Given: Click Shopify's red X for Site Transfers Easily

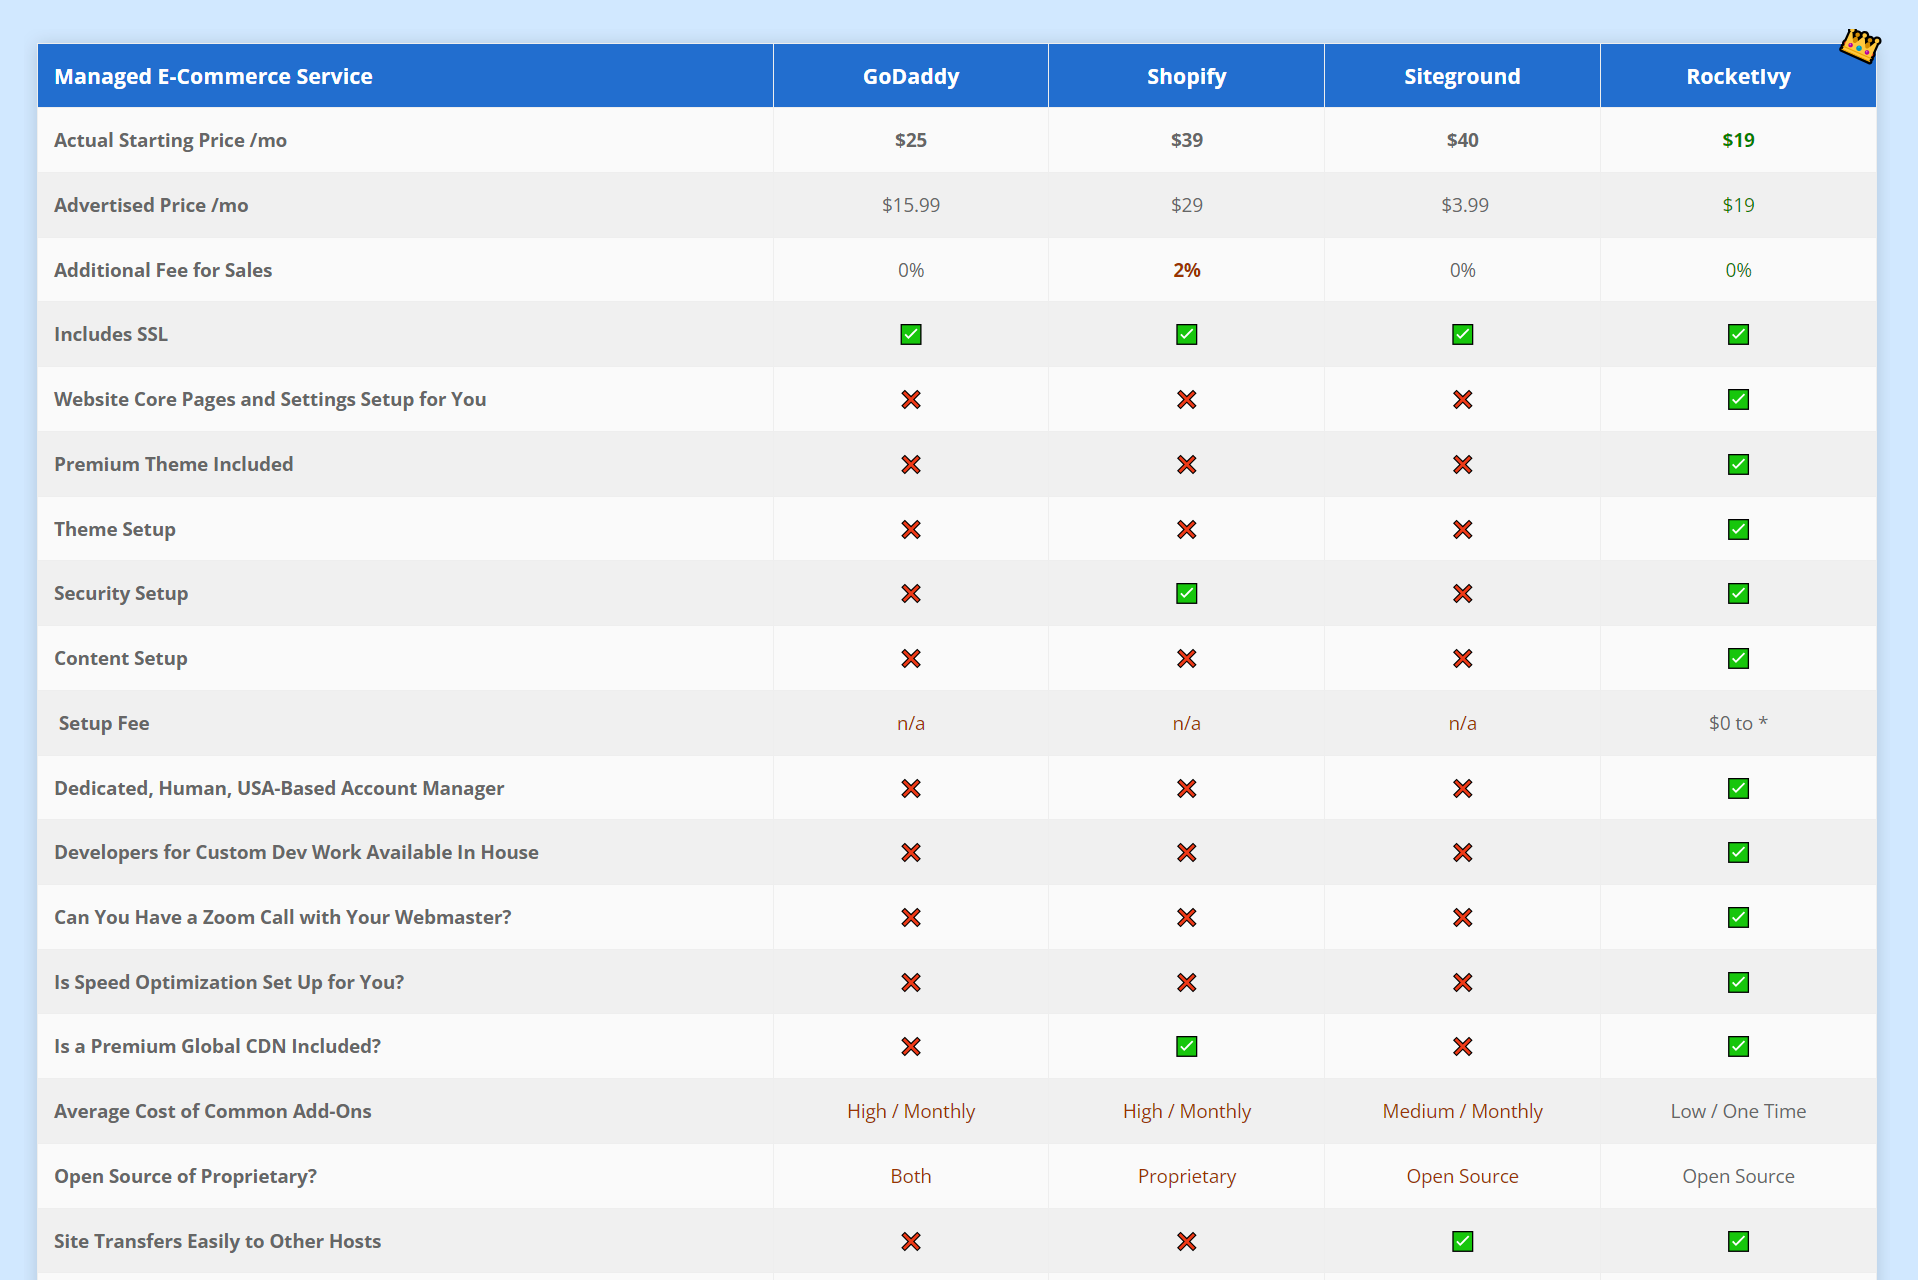Looking at the screenshot, I should pyautogui.click(x=1187, y=1242).
